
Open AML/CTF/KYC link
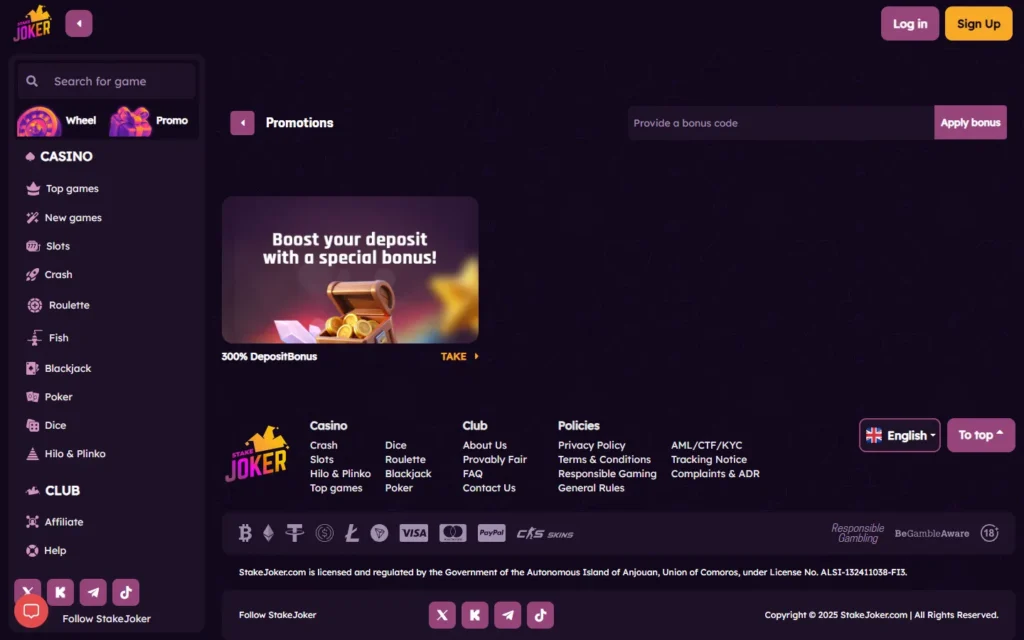(x=707, y=445)
